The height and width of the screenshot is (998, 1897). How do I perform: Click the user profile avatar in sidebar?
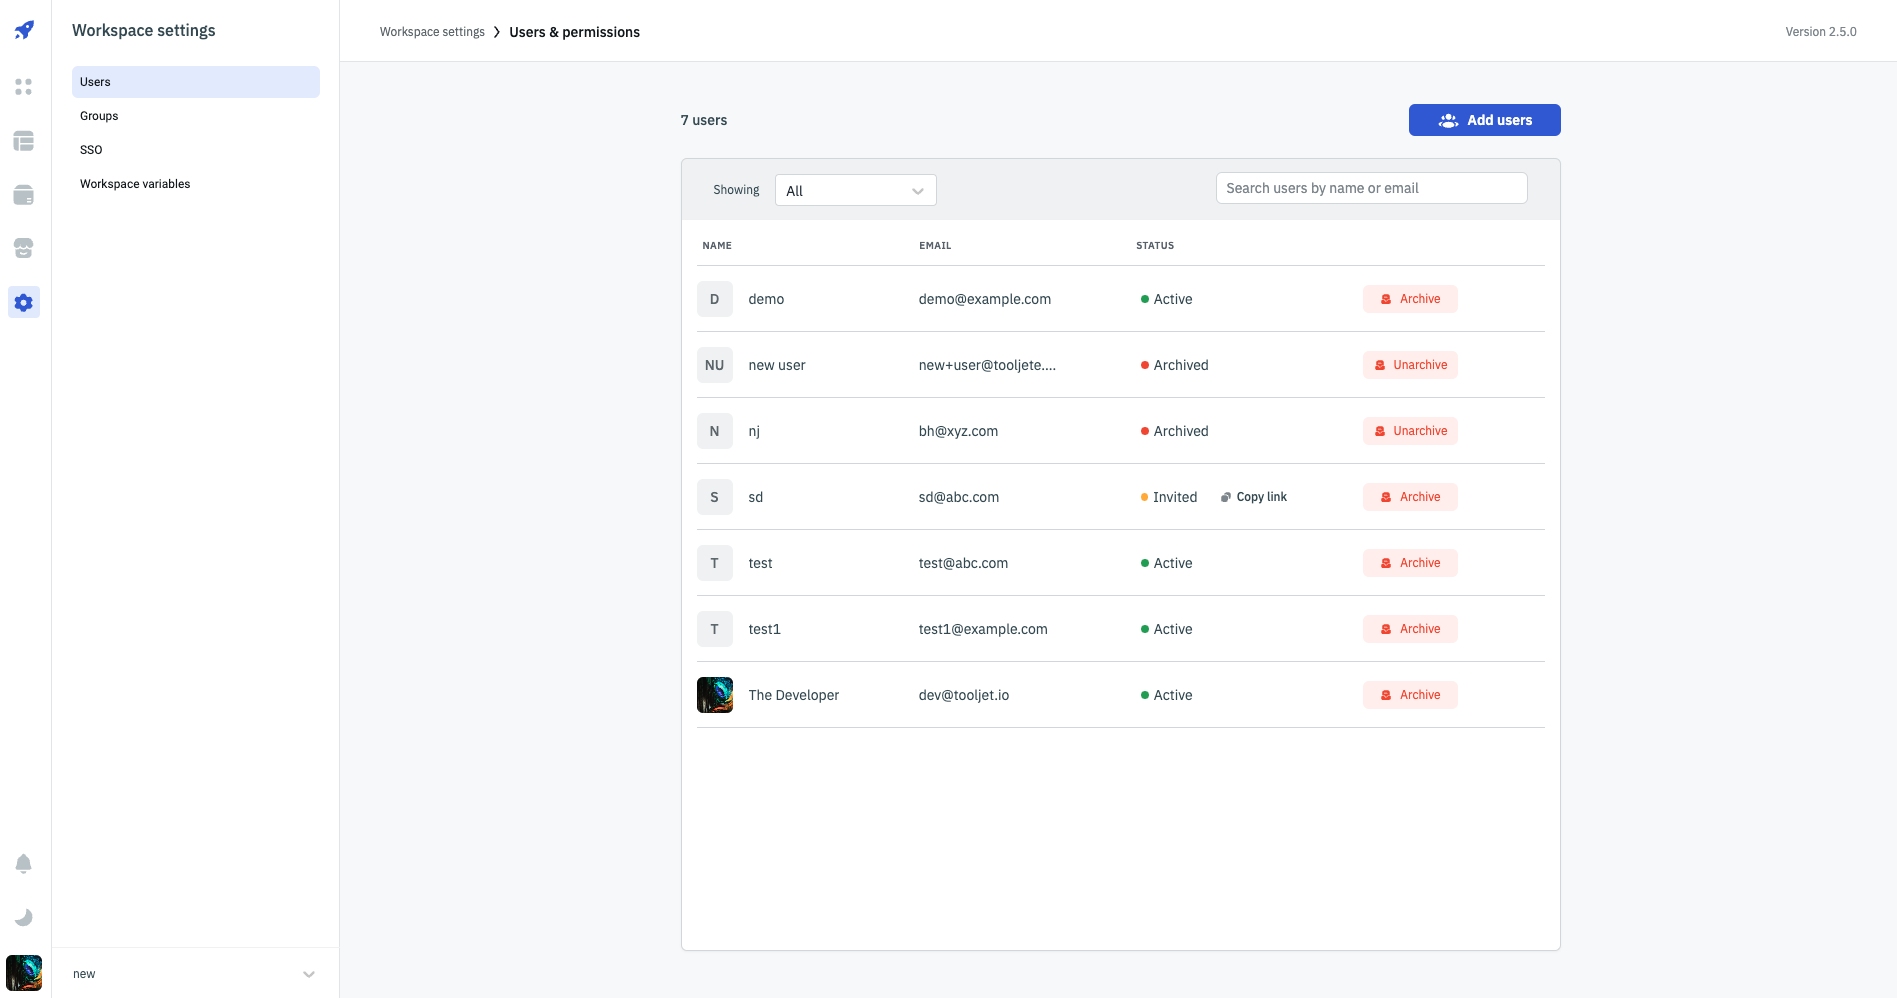pyautogui.click(x=24, y=972)
